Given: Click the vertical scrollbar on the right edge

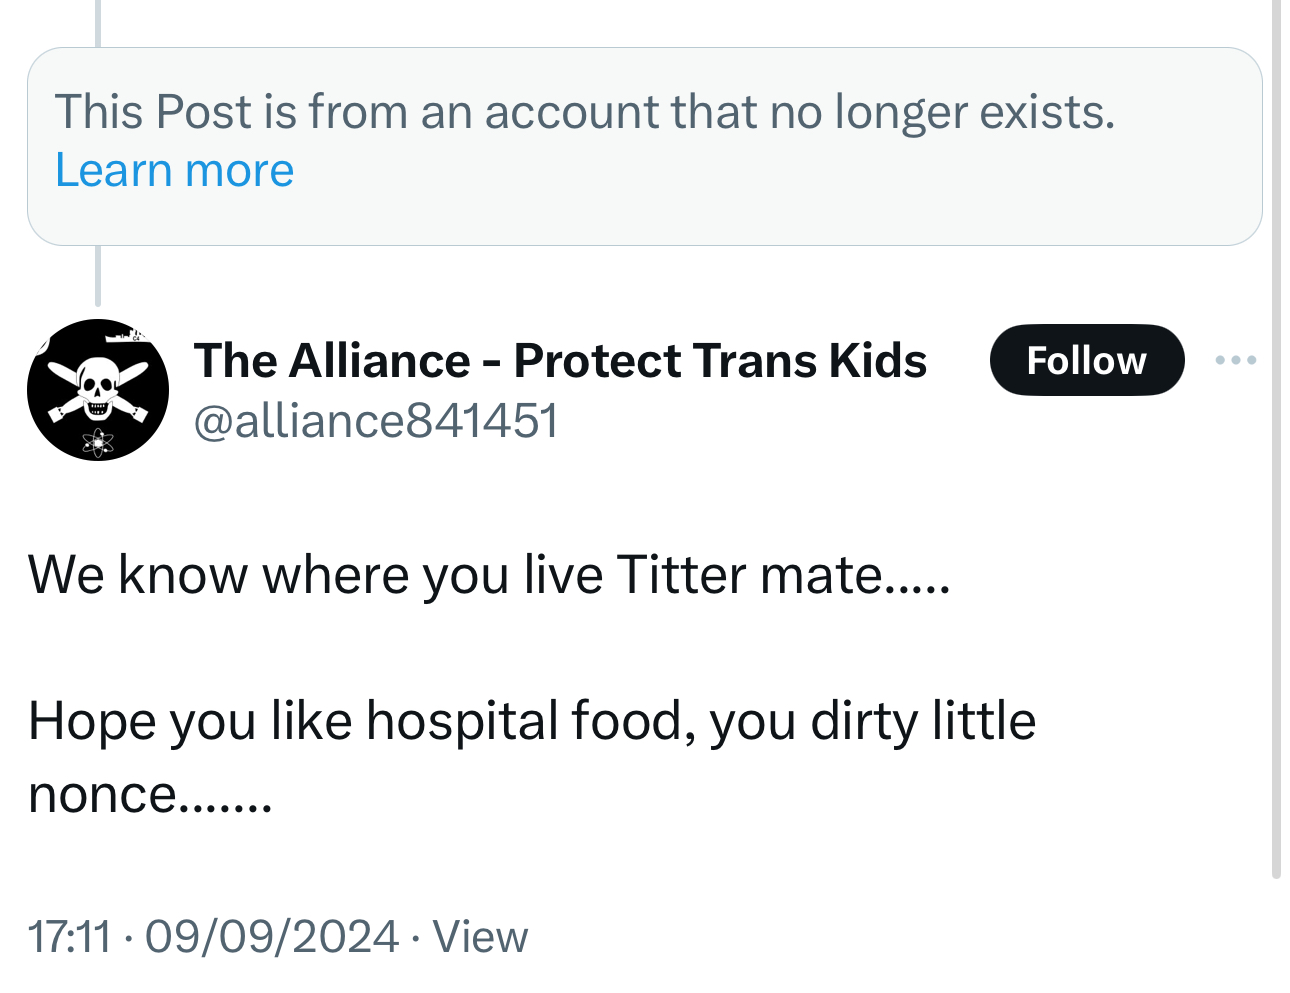Looking at the screenshot, I should tap(1276, 440).
